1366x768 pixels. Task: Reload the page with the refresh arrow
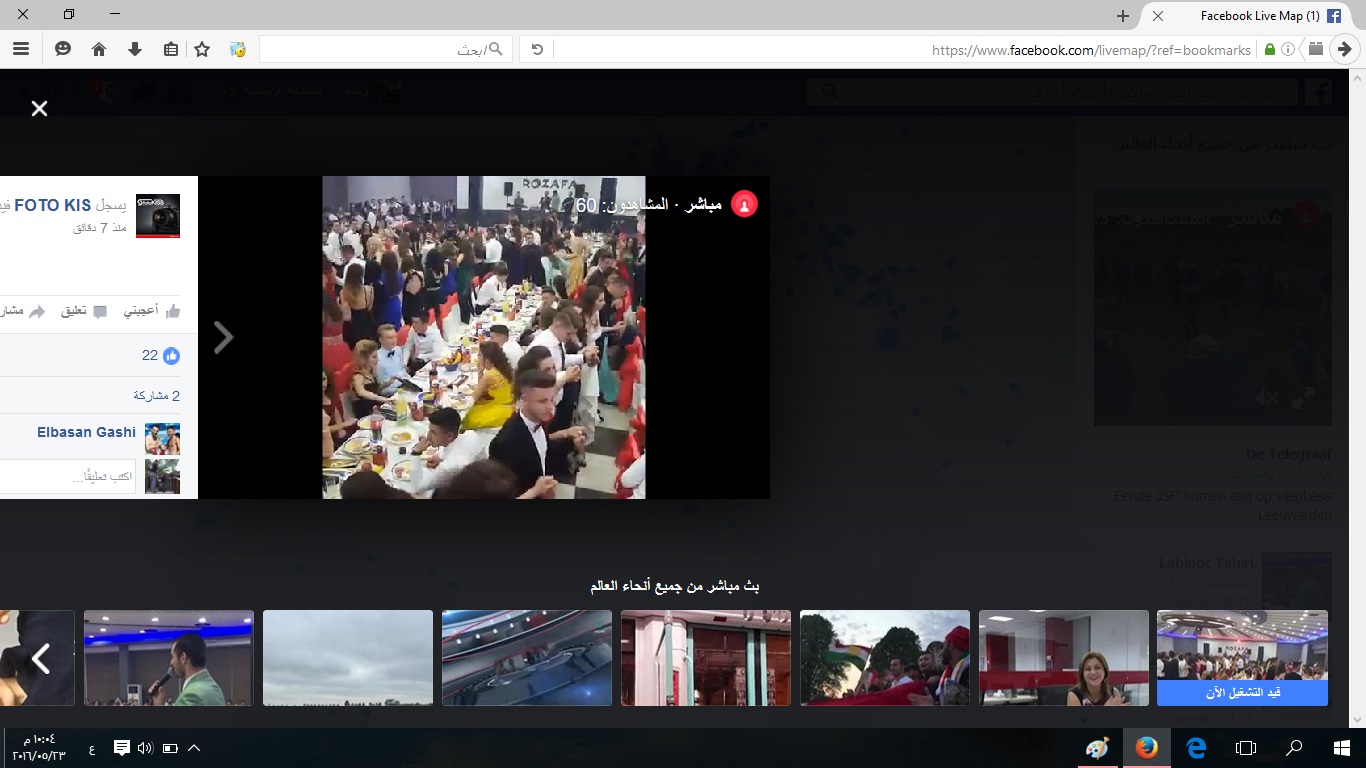pyautogui.click(x=537, y=49)
